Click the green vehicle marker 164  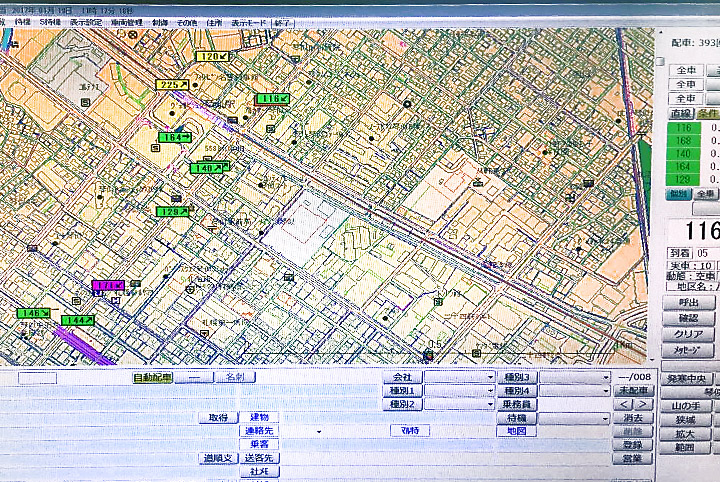[x=174, y=137]
